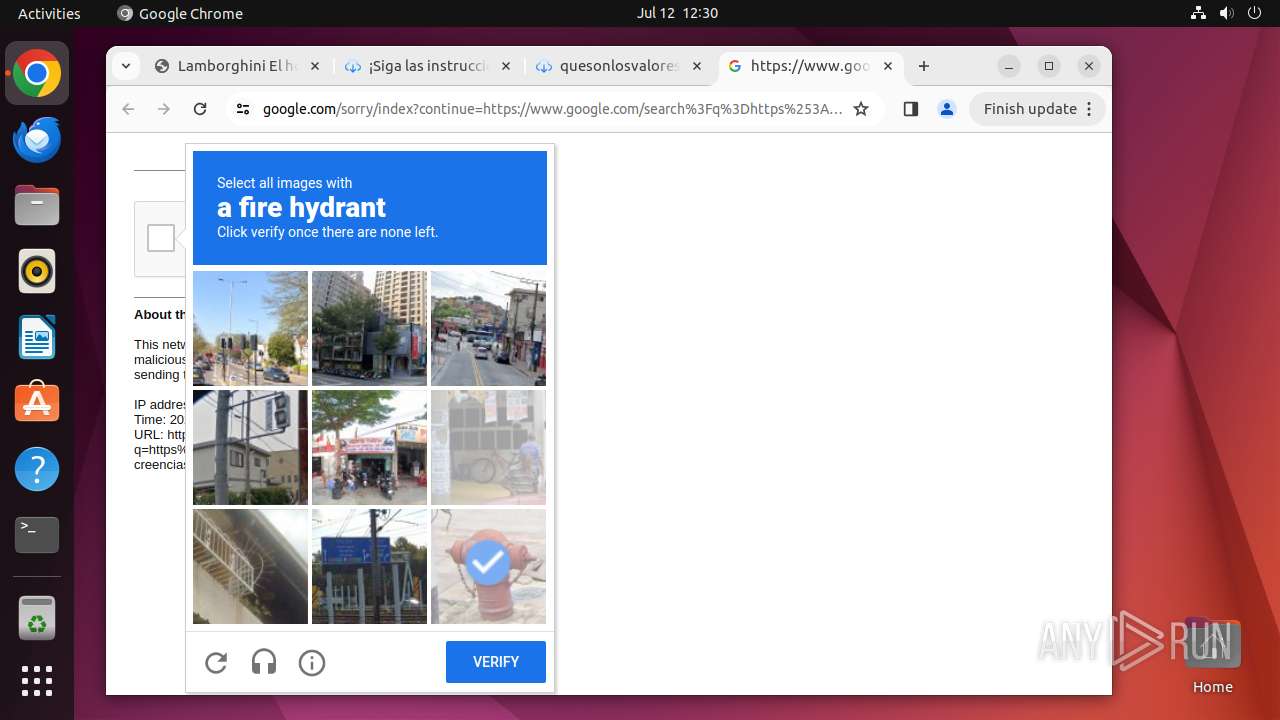Click the VERIFY button

click(x=496, y=662)
